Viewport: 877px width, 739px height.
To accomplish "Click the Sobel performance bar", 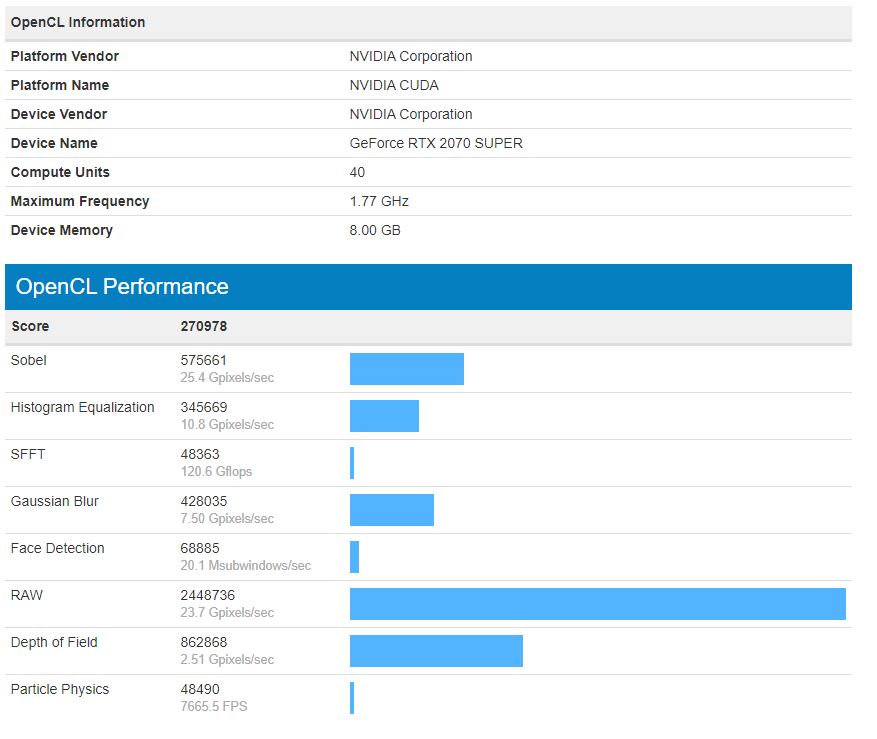I will [x=407, y=369].
